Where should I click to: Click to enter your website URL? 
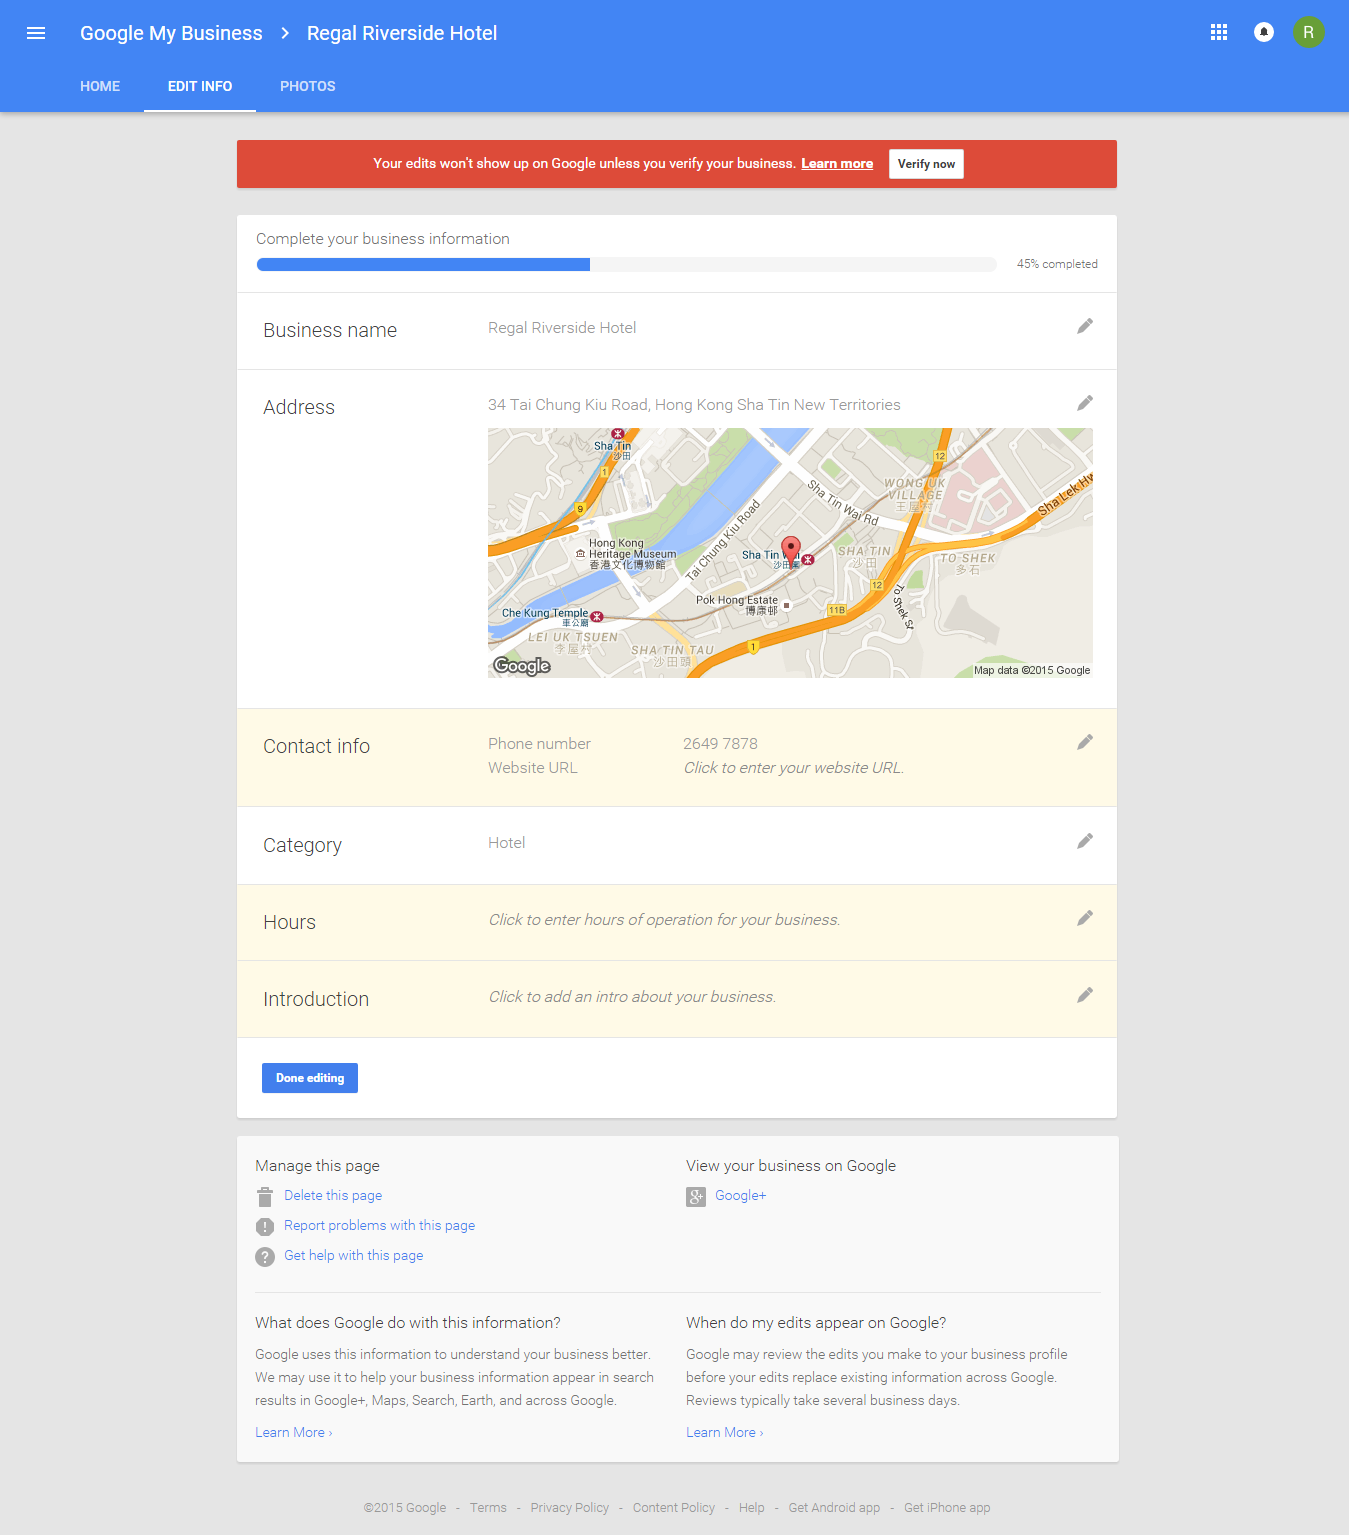[x=794, y=768]
